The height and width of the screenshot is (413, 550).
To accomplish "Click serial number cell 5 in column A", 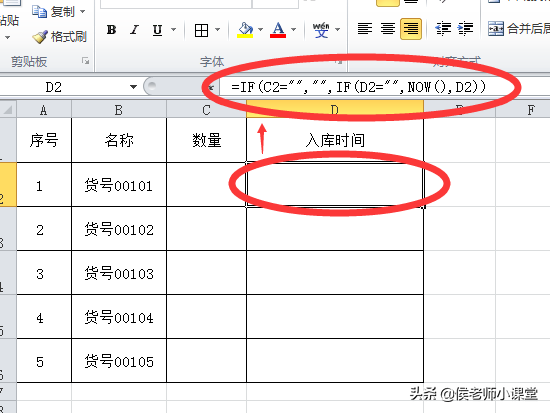I will (x=44, y=361).
